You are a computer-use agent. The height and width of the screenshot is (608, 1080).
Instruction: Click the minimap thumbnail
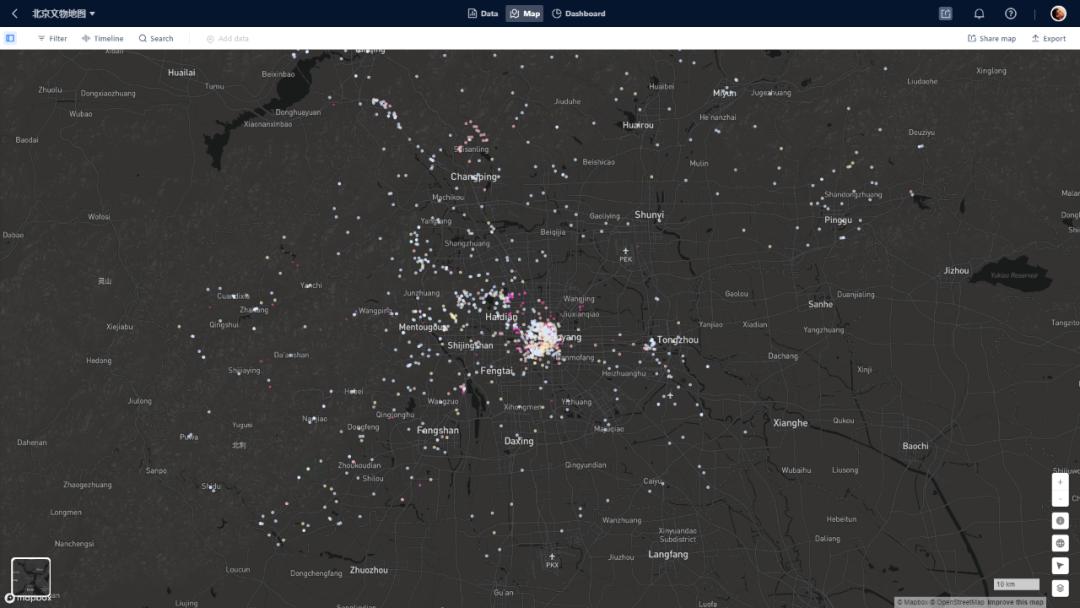(31, 576)
